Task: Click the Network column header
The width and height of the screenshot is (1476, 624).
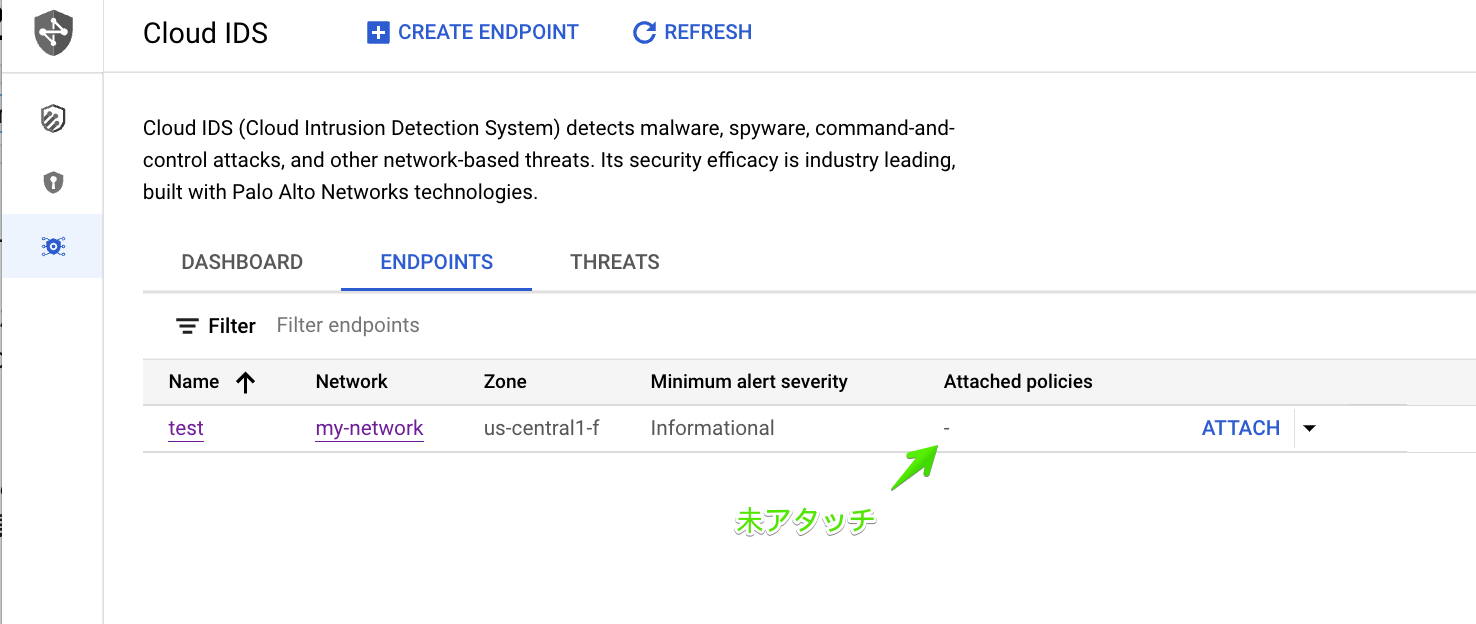Action: click(351, 382)
